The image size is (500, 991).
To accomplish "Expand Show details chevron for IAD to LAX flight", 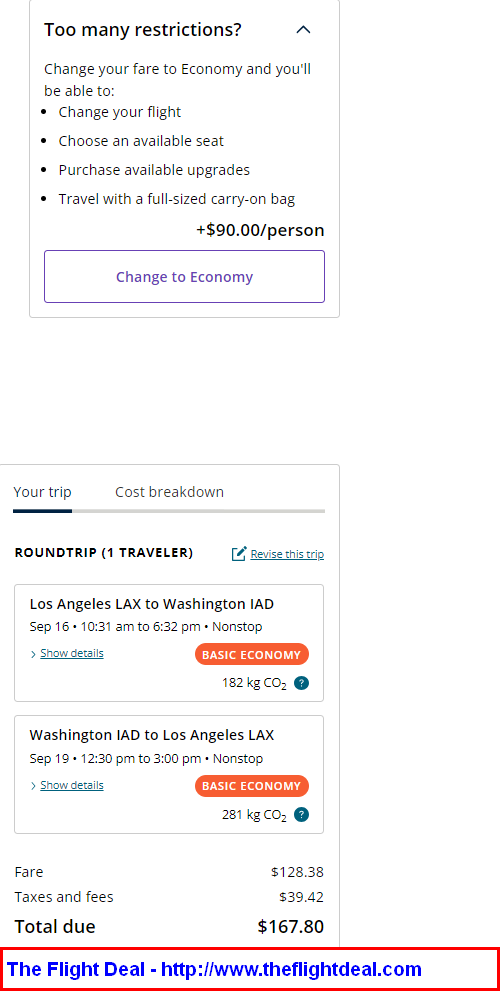I will [x=34, y=786].
